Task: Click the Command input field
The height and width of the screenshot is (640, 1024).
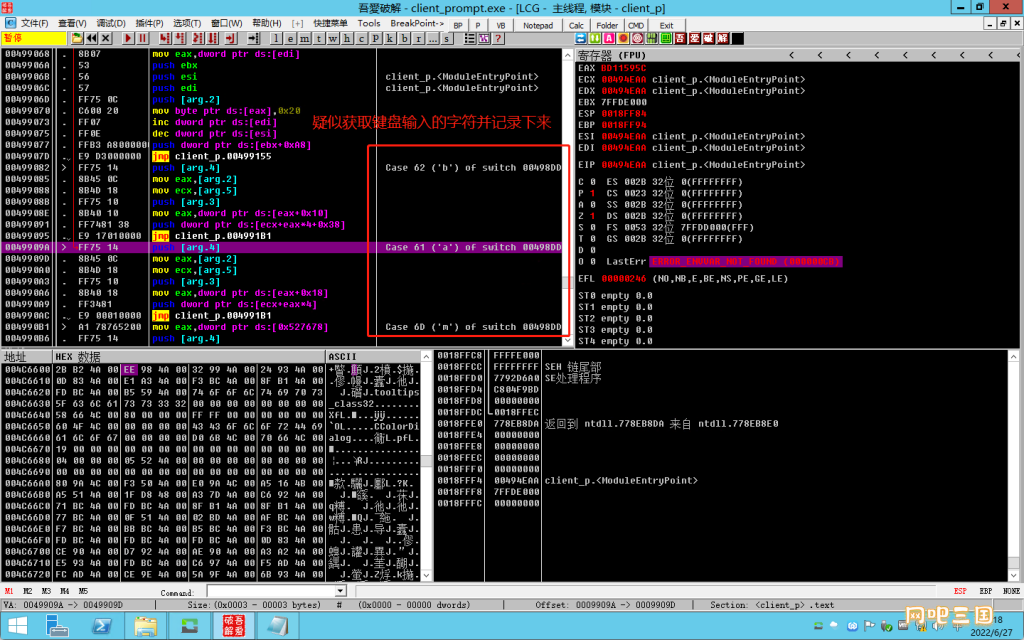Action: (271, 591)
